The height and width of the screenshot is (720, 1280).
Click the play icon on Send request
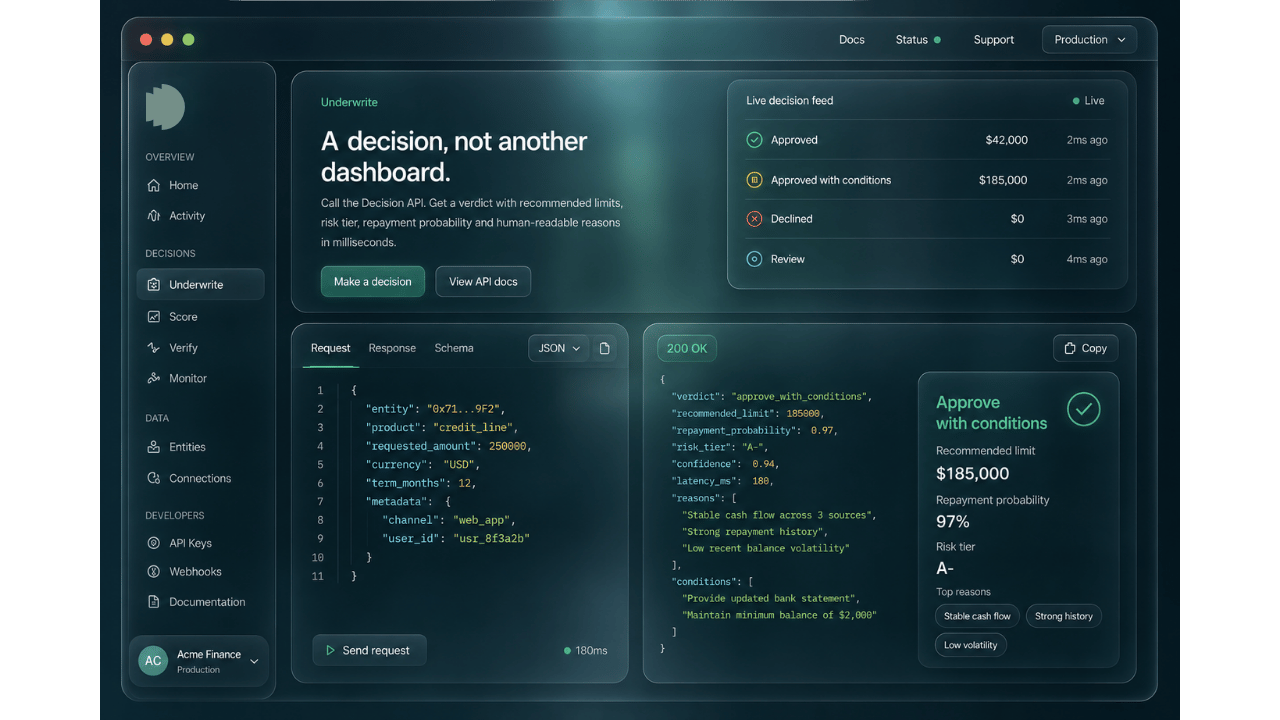(x=330, y=650)
